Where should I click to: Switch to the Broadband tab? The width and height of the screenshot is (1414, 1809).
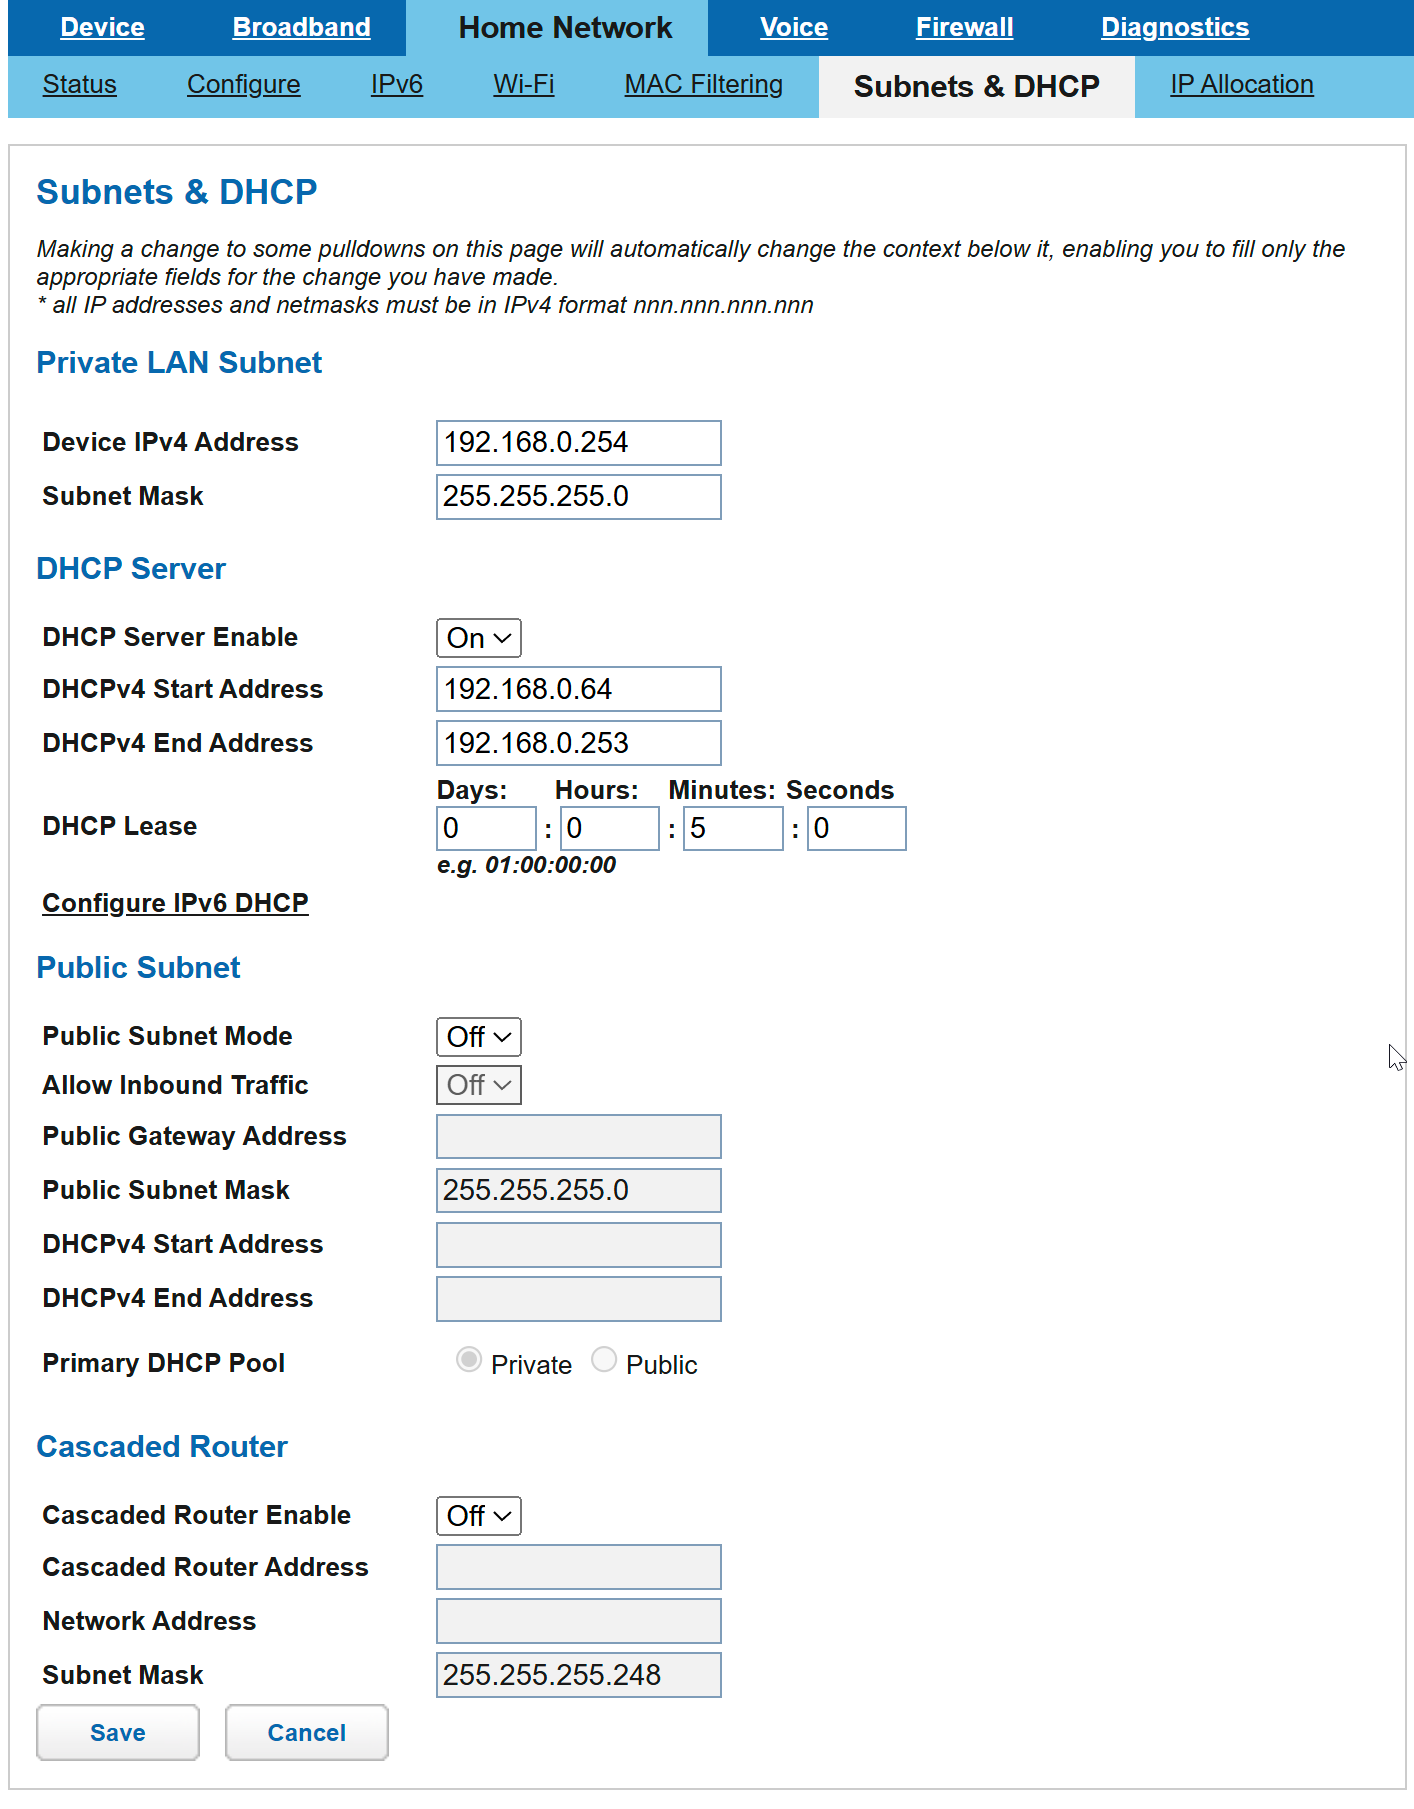tap(301, 27)
